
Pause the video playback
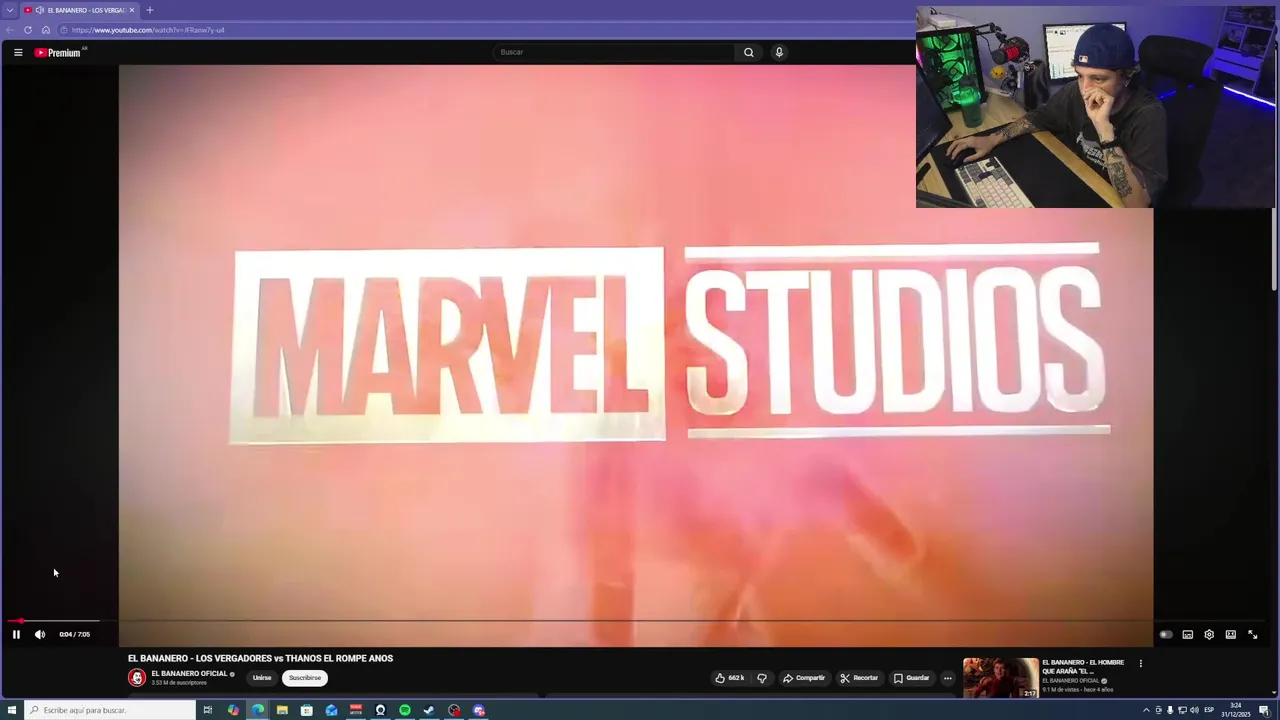16,634
